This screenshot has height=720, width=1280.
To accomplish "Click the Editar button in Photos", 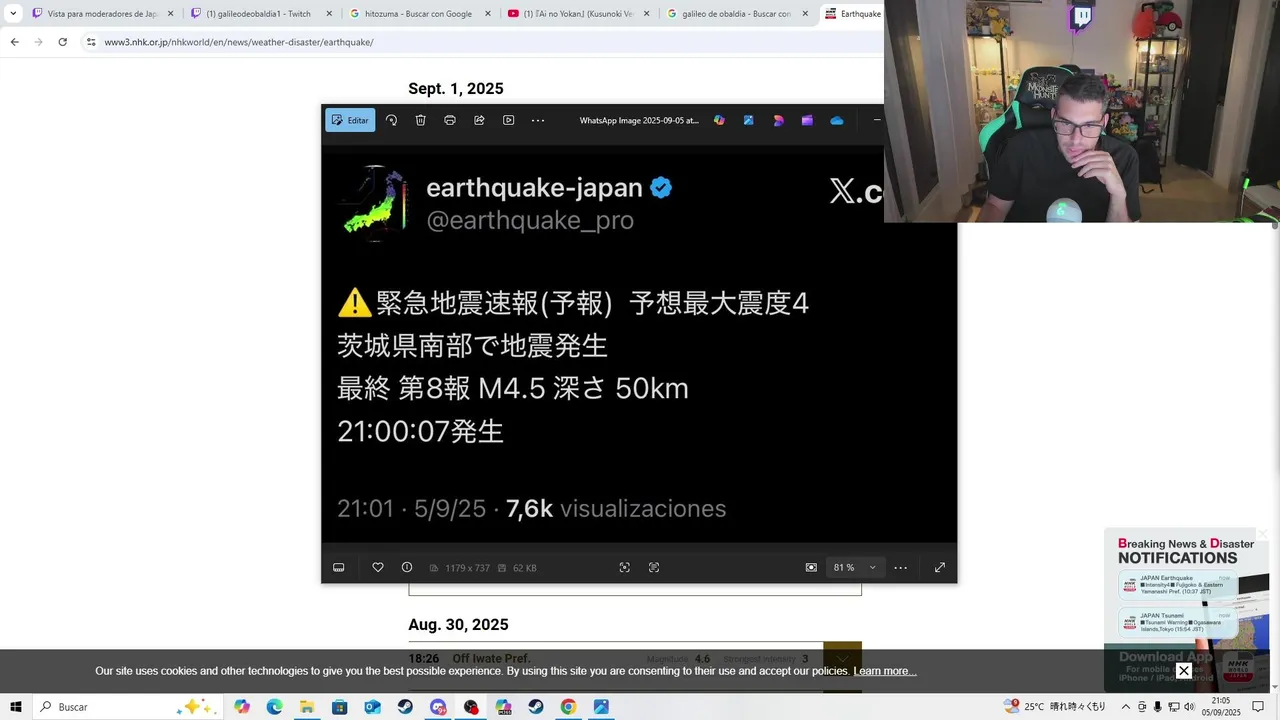I will click(x=350, y=120).
